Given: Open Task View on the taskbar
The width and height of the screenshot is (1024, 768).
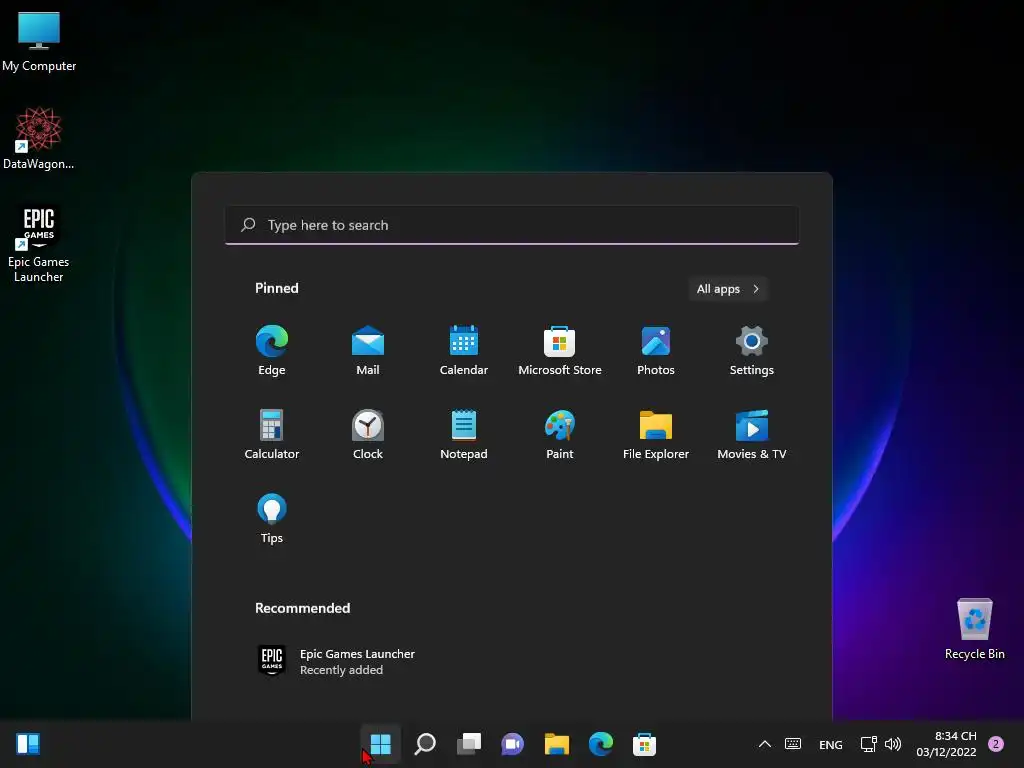Looking at the screenshot, I should pyautogui.click(x=469, y=744).
